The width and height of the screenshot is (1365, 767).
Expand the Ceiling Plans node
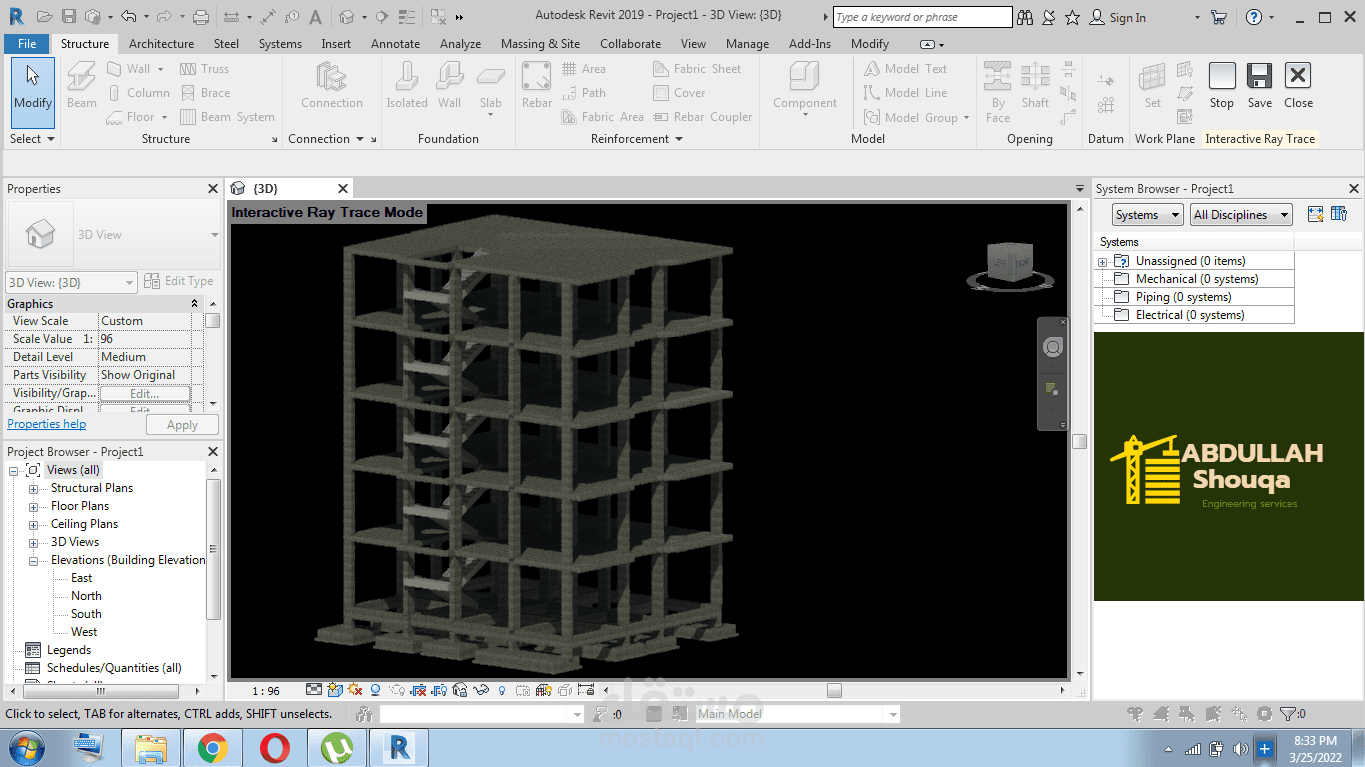[x=34, y=525]
